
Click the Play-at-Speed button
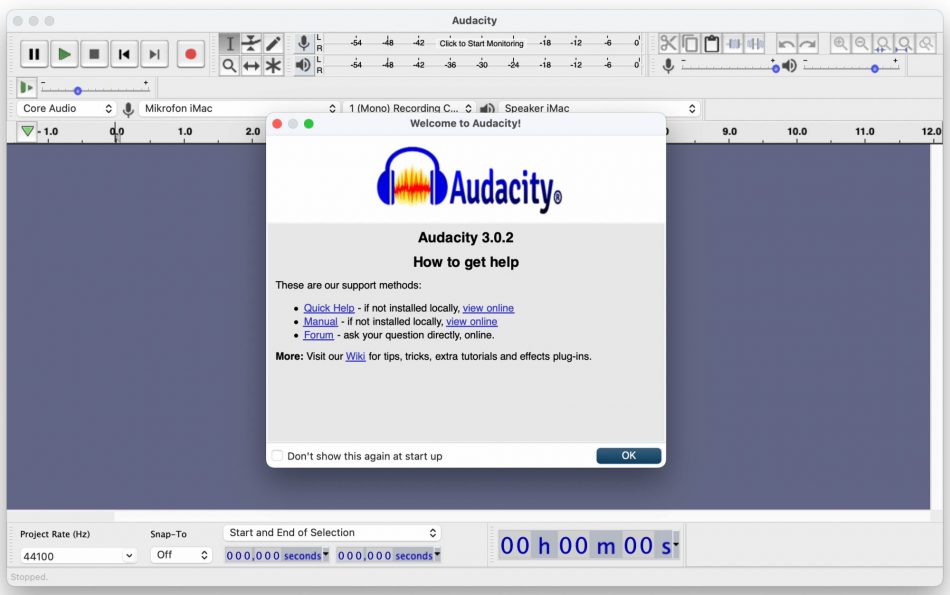[x=26, y=88]
